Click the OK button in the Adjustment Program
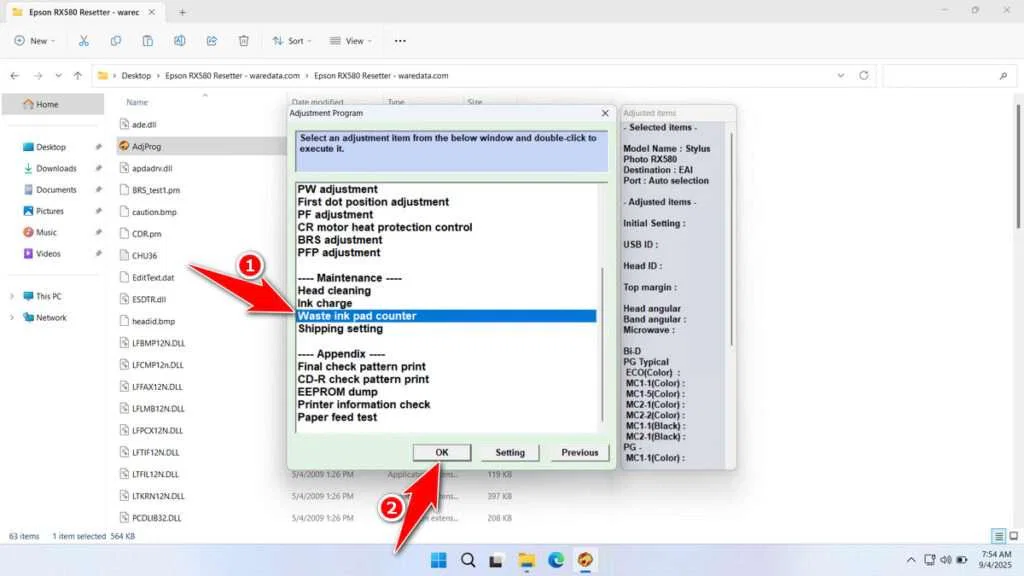1024x576 pixels. pyautogui.click(x=441, y=452)
